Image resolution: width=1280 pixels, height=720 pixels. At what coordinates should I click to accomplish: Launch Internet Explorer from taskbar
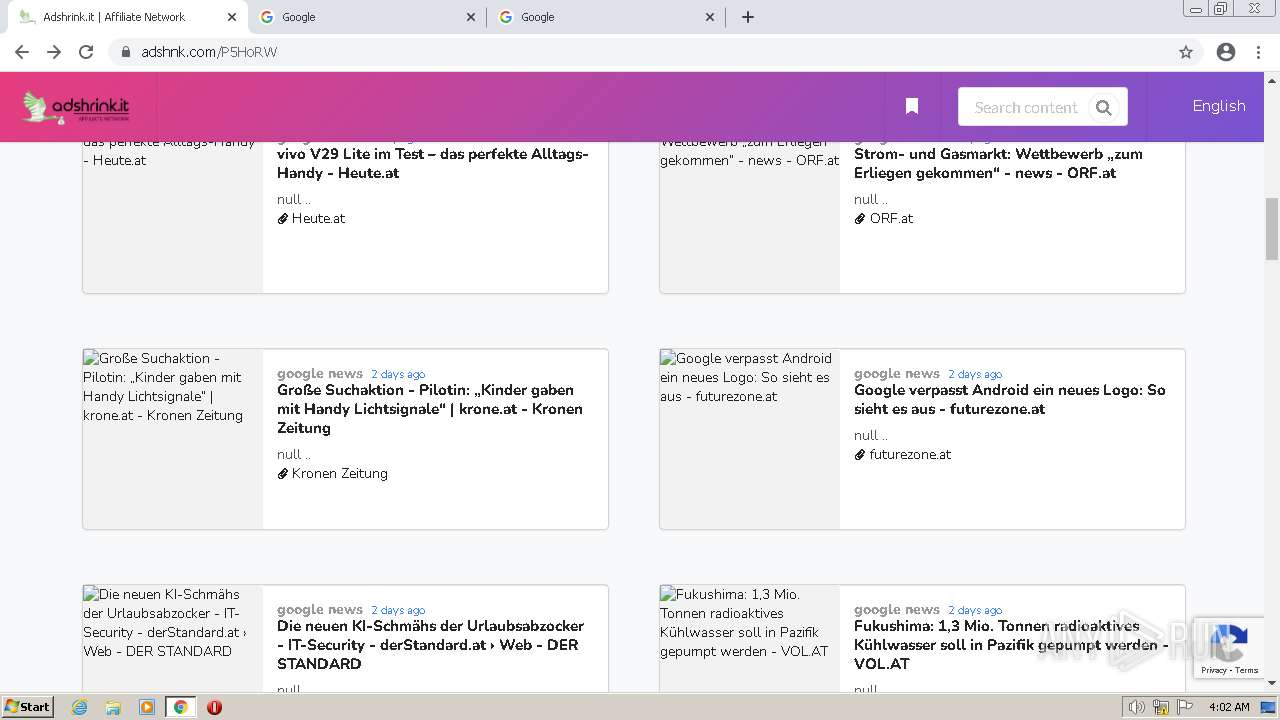[x=79, y=707]
